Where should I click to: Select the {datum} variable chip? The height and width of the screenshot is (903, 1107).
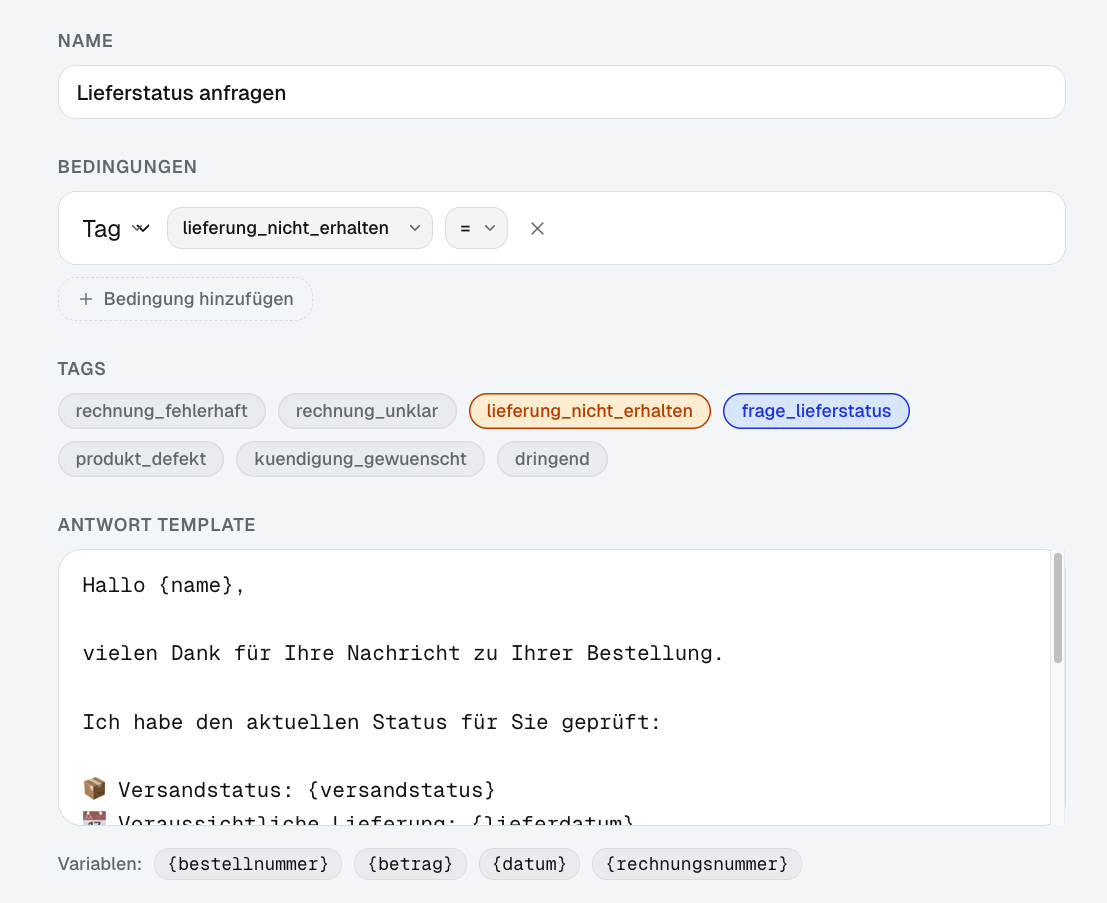[529, 864]
